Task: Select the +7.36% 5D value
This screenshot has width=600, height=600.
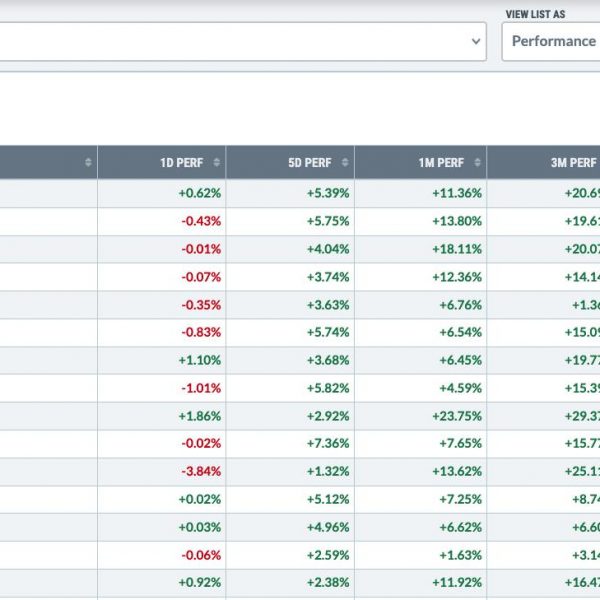Action: click(328, 443)
